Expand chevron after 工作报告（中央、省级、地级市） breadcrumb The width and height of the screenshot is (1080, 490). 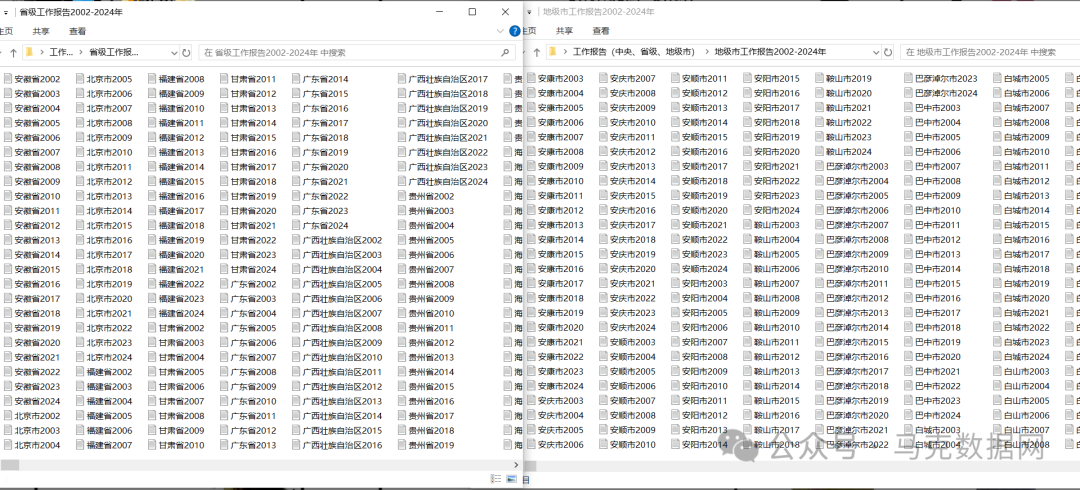coord(707,52)
